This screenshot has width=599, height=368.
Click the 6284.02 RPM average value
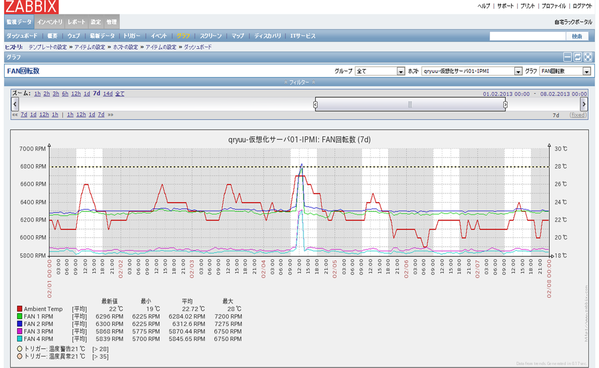coord(186,316)
